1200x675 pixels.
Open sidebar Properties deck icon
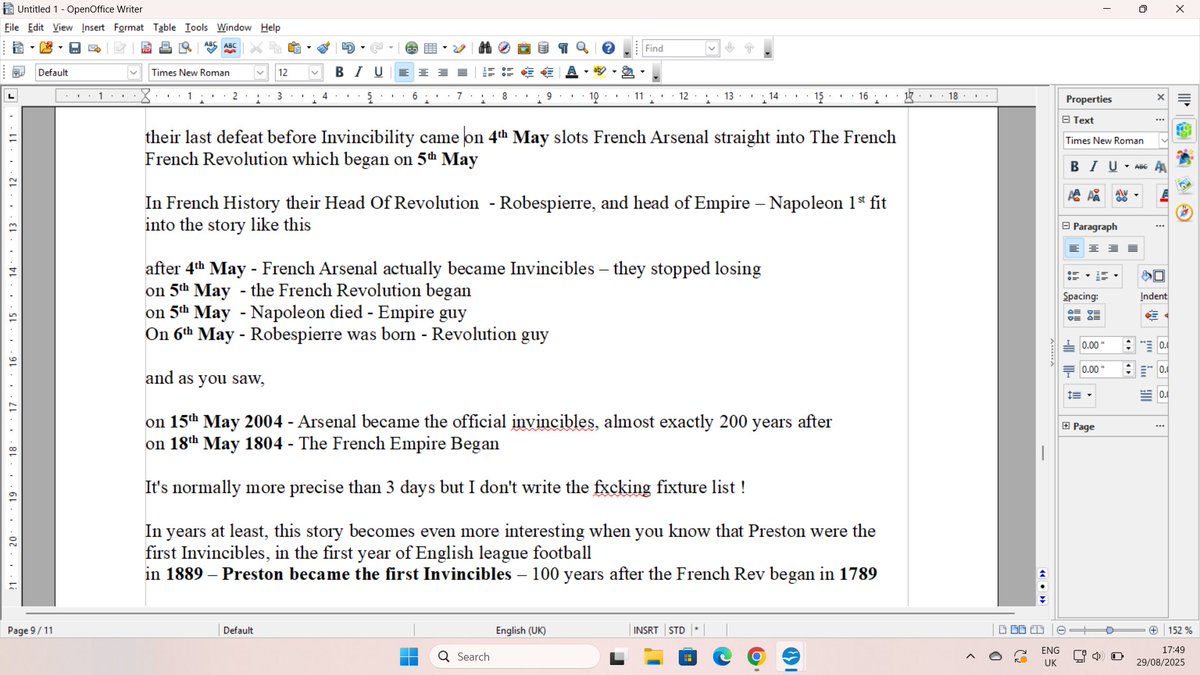[x=1184, y=130]
